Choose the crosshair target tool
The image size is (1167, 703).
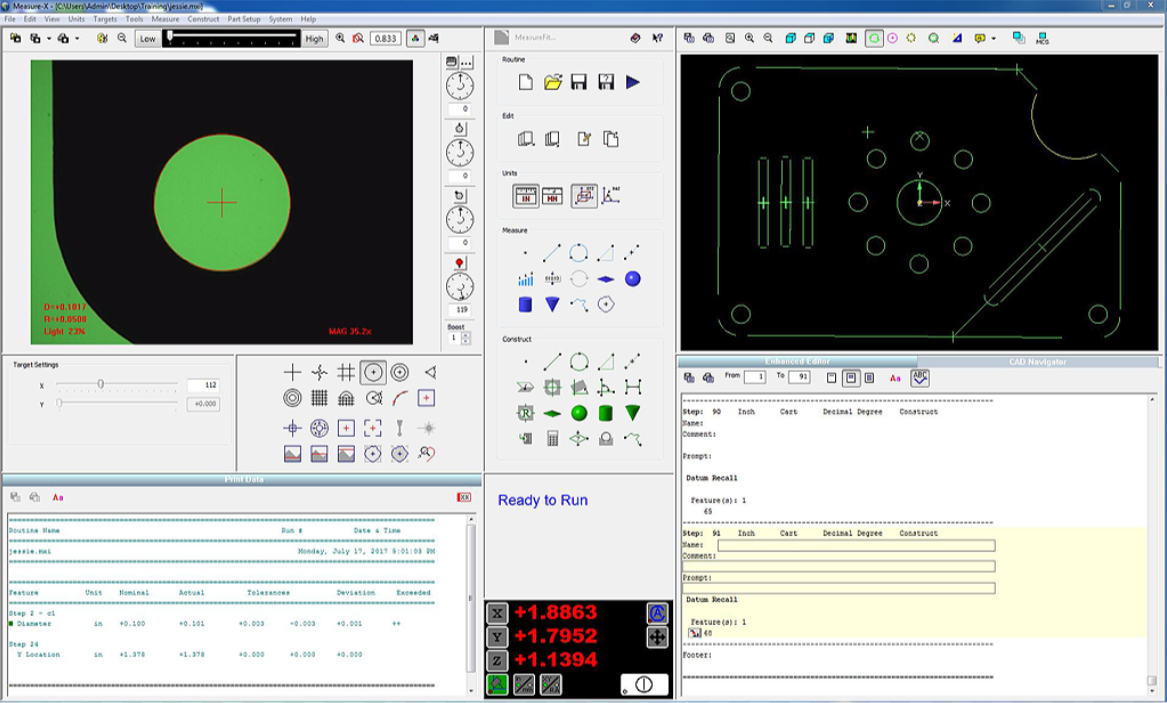[292, 372]
